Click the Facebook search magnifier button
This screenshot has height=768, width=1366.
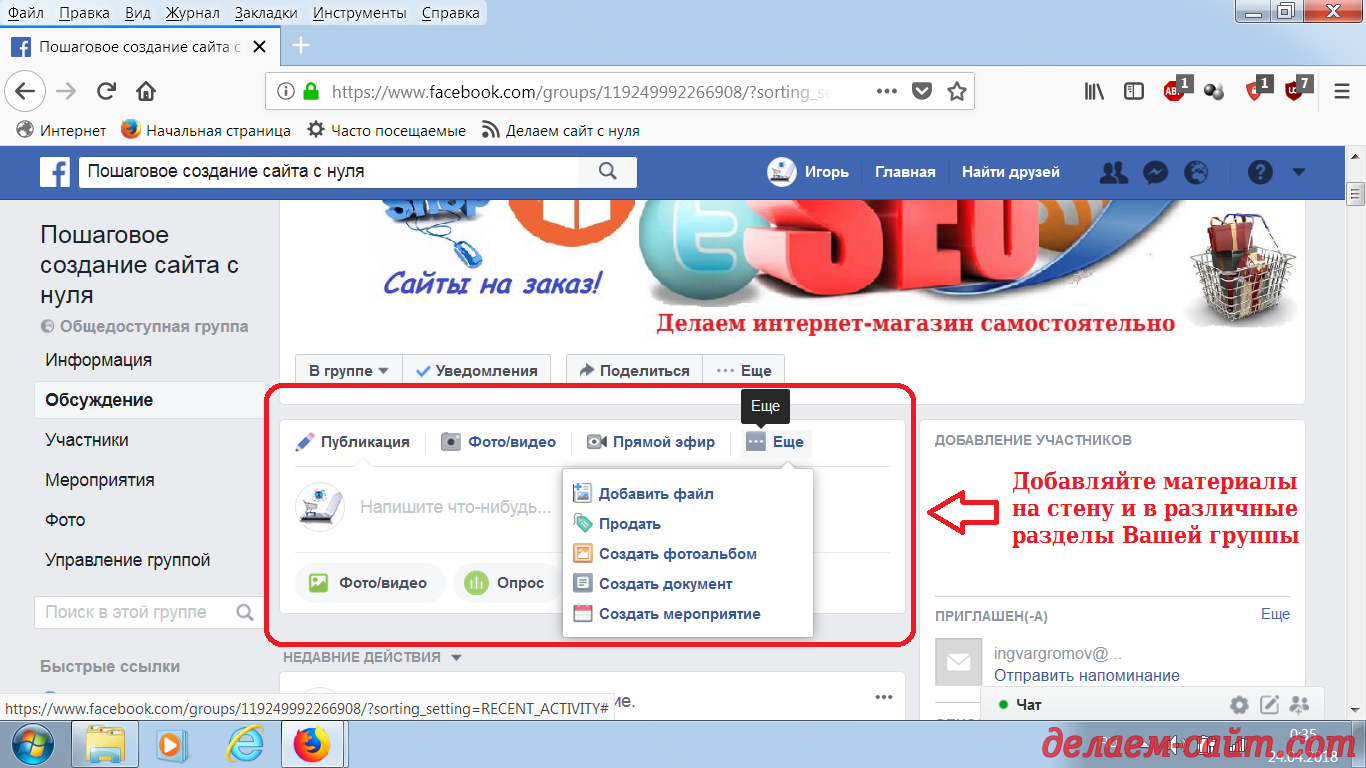click(x=607, y=172)
